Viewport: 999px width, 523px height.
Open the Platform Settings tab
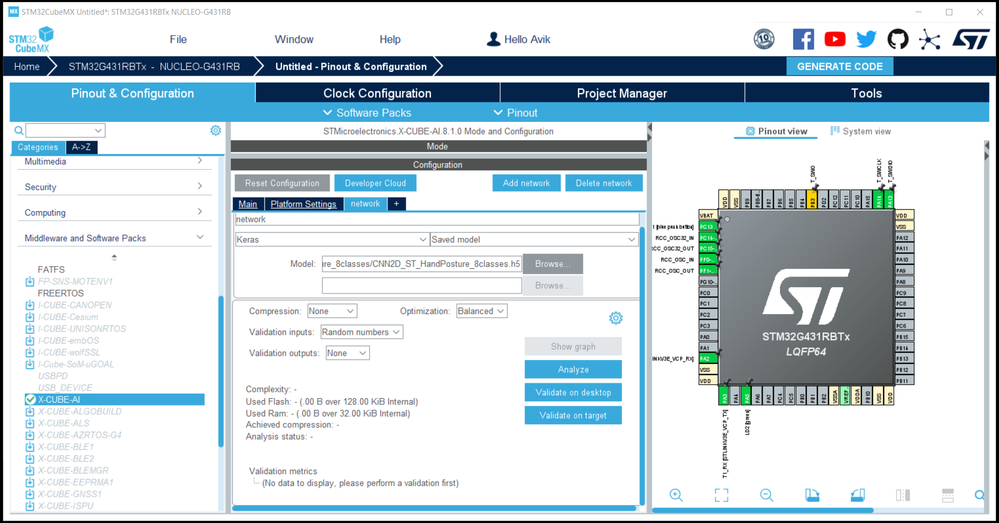tap(303, 204)
